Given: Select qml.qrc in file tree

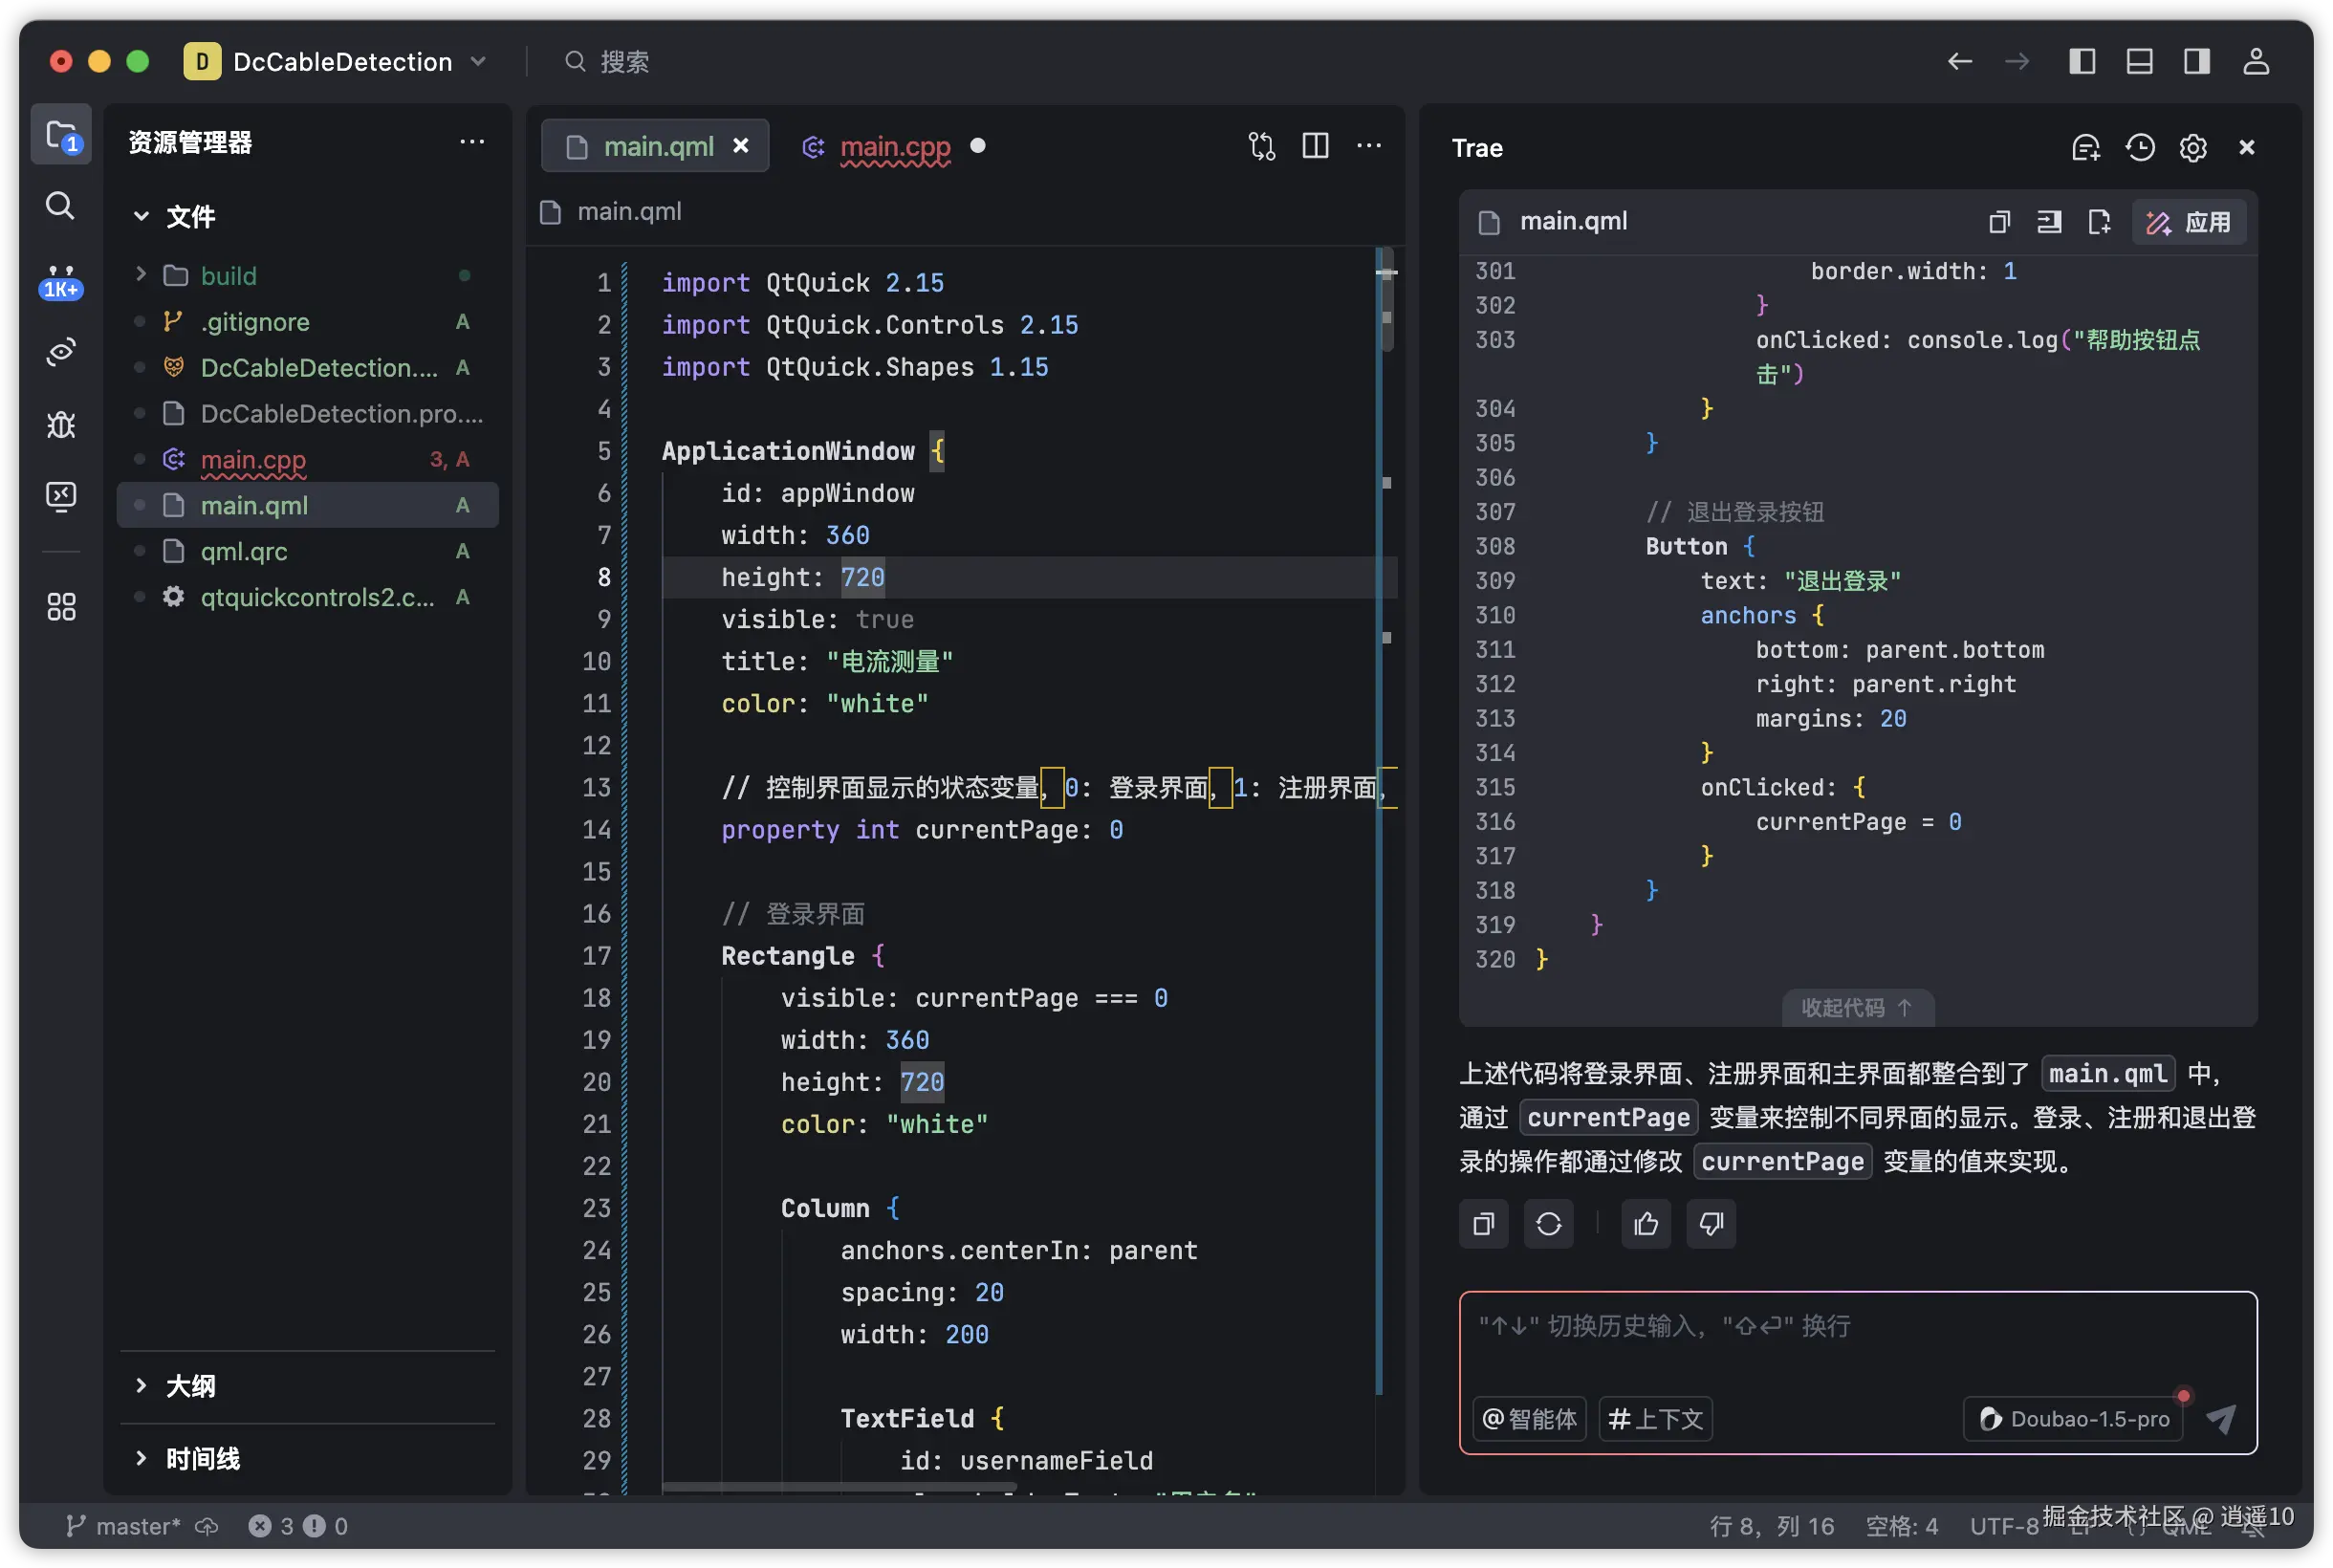Looking at the screenshot, I should click(x=244, y=551).
